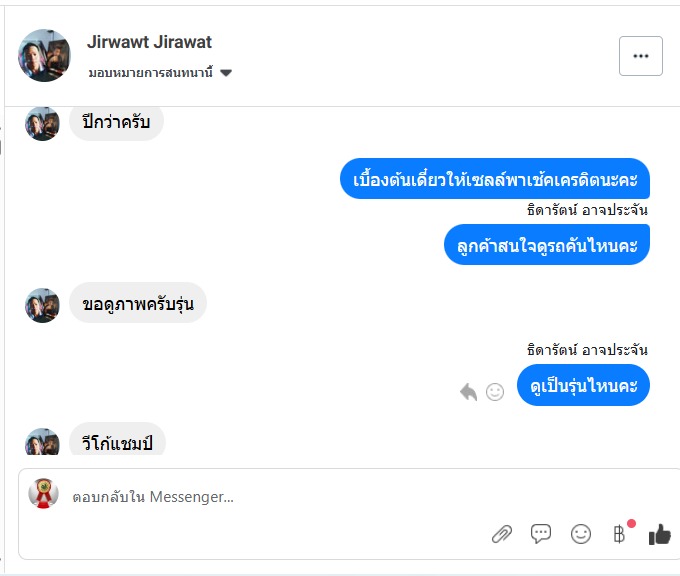This screenshot has width=680, height=576.
Task: Open Jirwawt Jirawat's header profile picture
Action: tap(45, 55)
